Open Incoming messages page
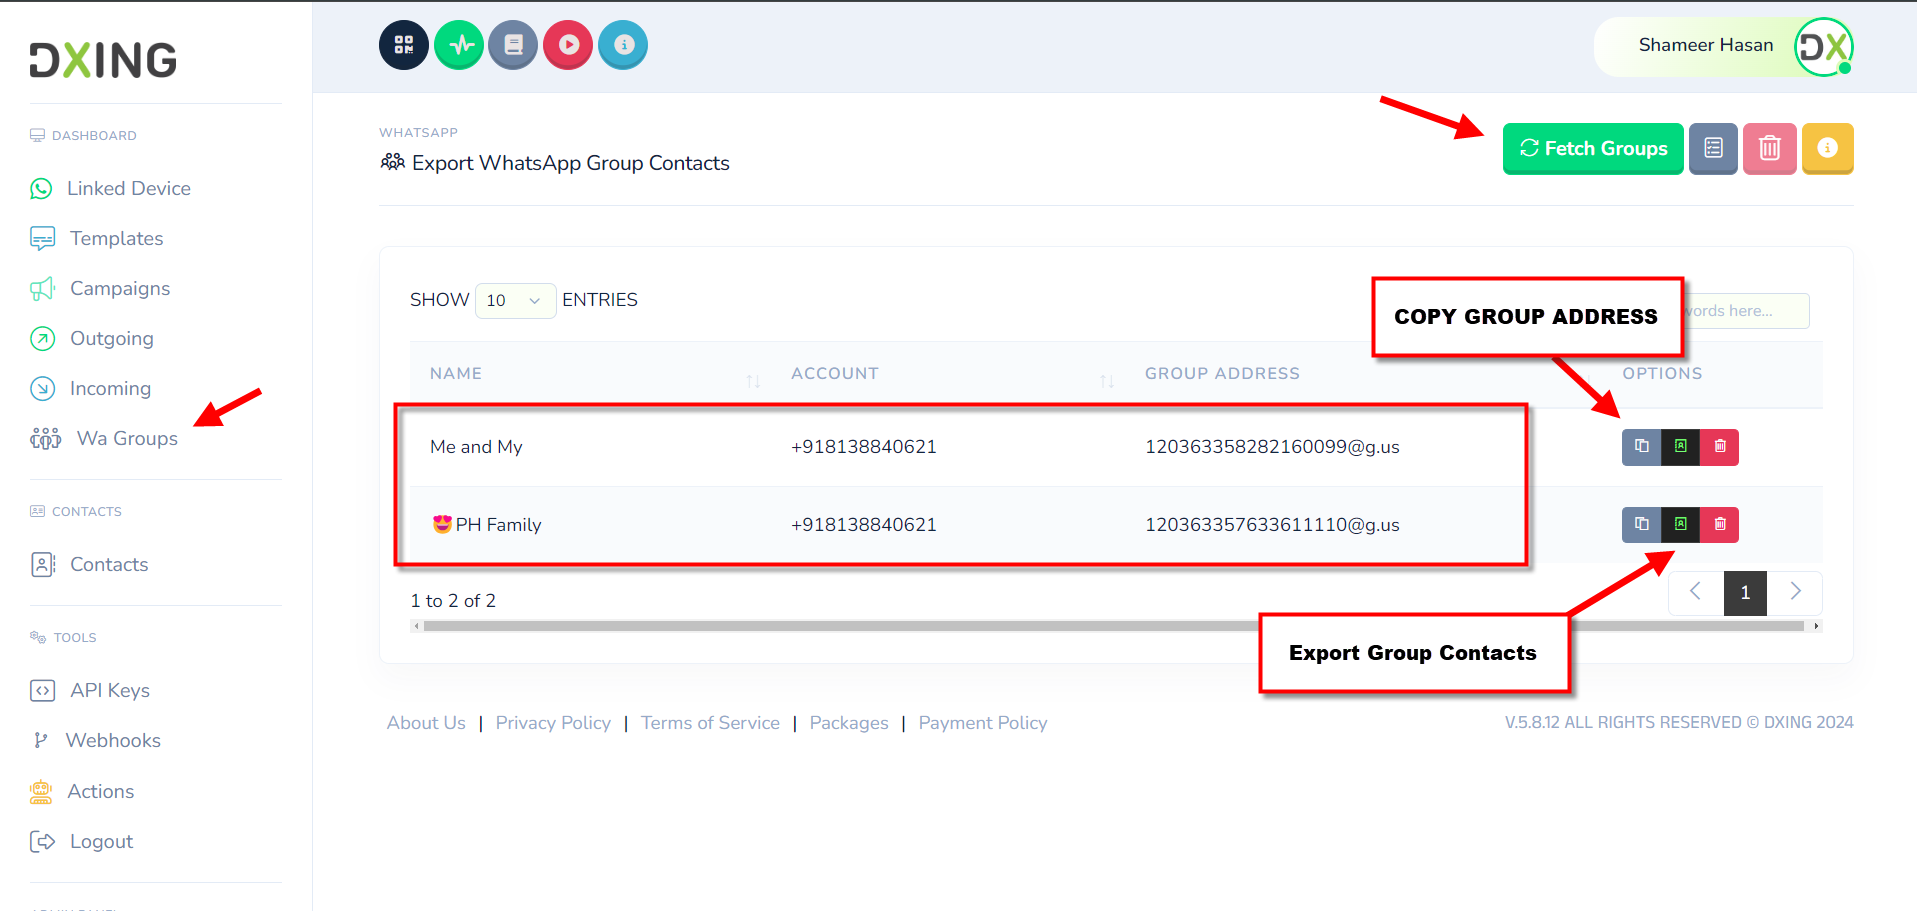1917x911 pixels. point(91,388)
